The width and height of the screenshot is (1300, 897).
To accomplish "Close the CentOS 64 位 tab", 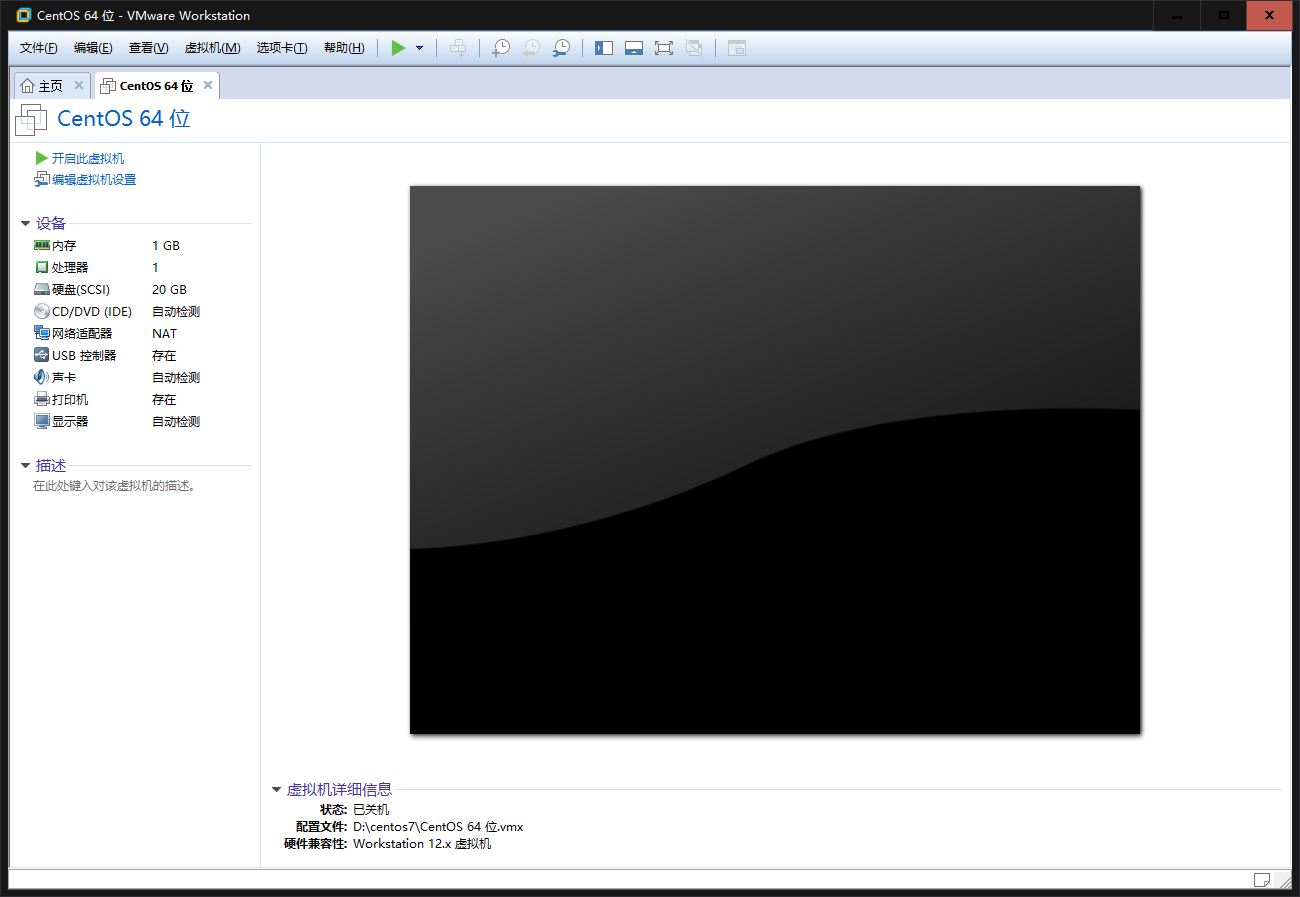I will (208, 85).
